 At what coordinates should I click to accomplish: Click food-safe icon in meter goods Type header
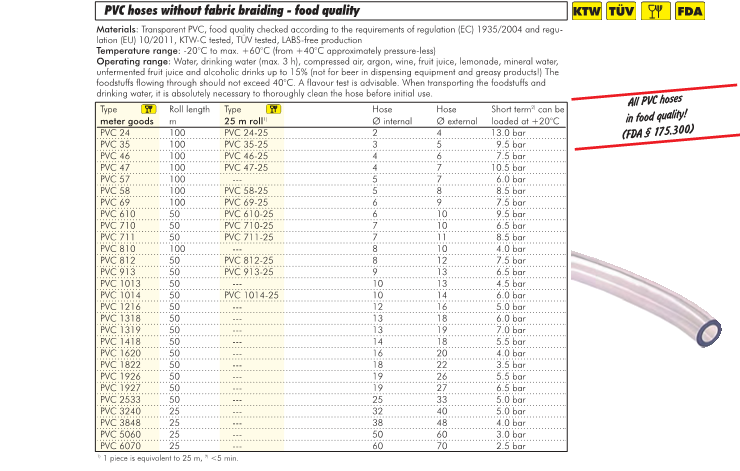(x=148, y=108)
